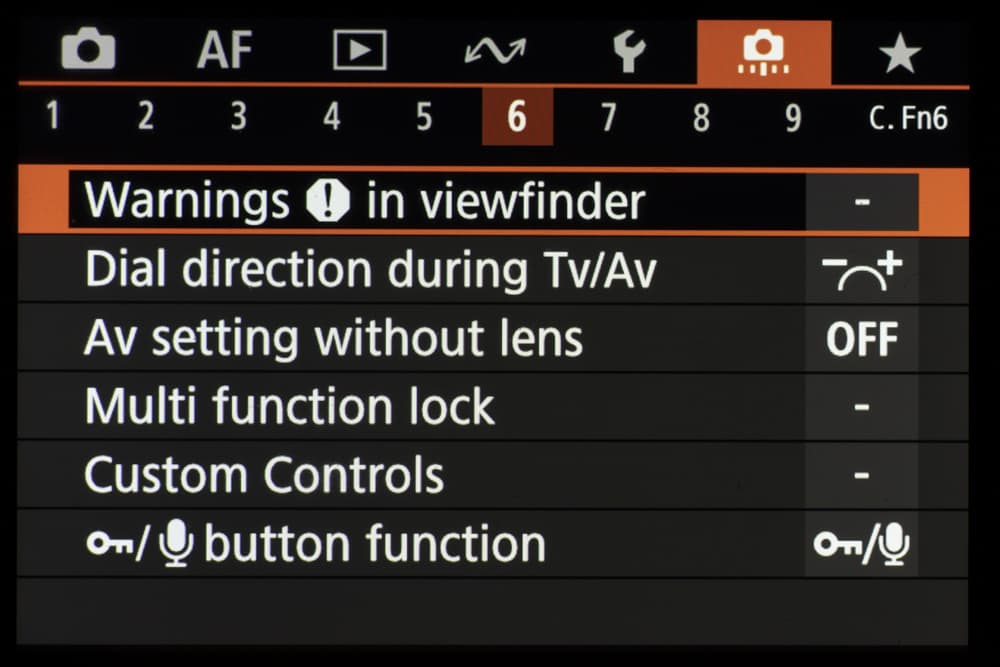Select Dial direction during Tv/Av
Viewport: 1000px width, 667px height.
pos(370,271)
